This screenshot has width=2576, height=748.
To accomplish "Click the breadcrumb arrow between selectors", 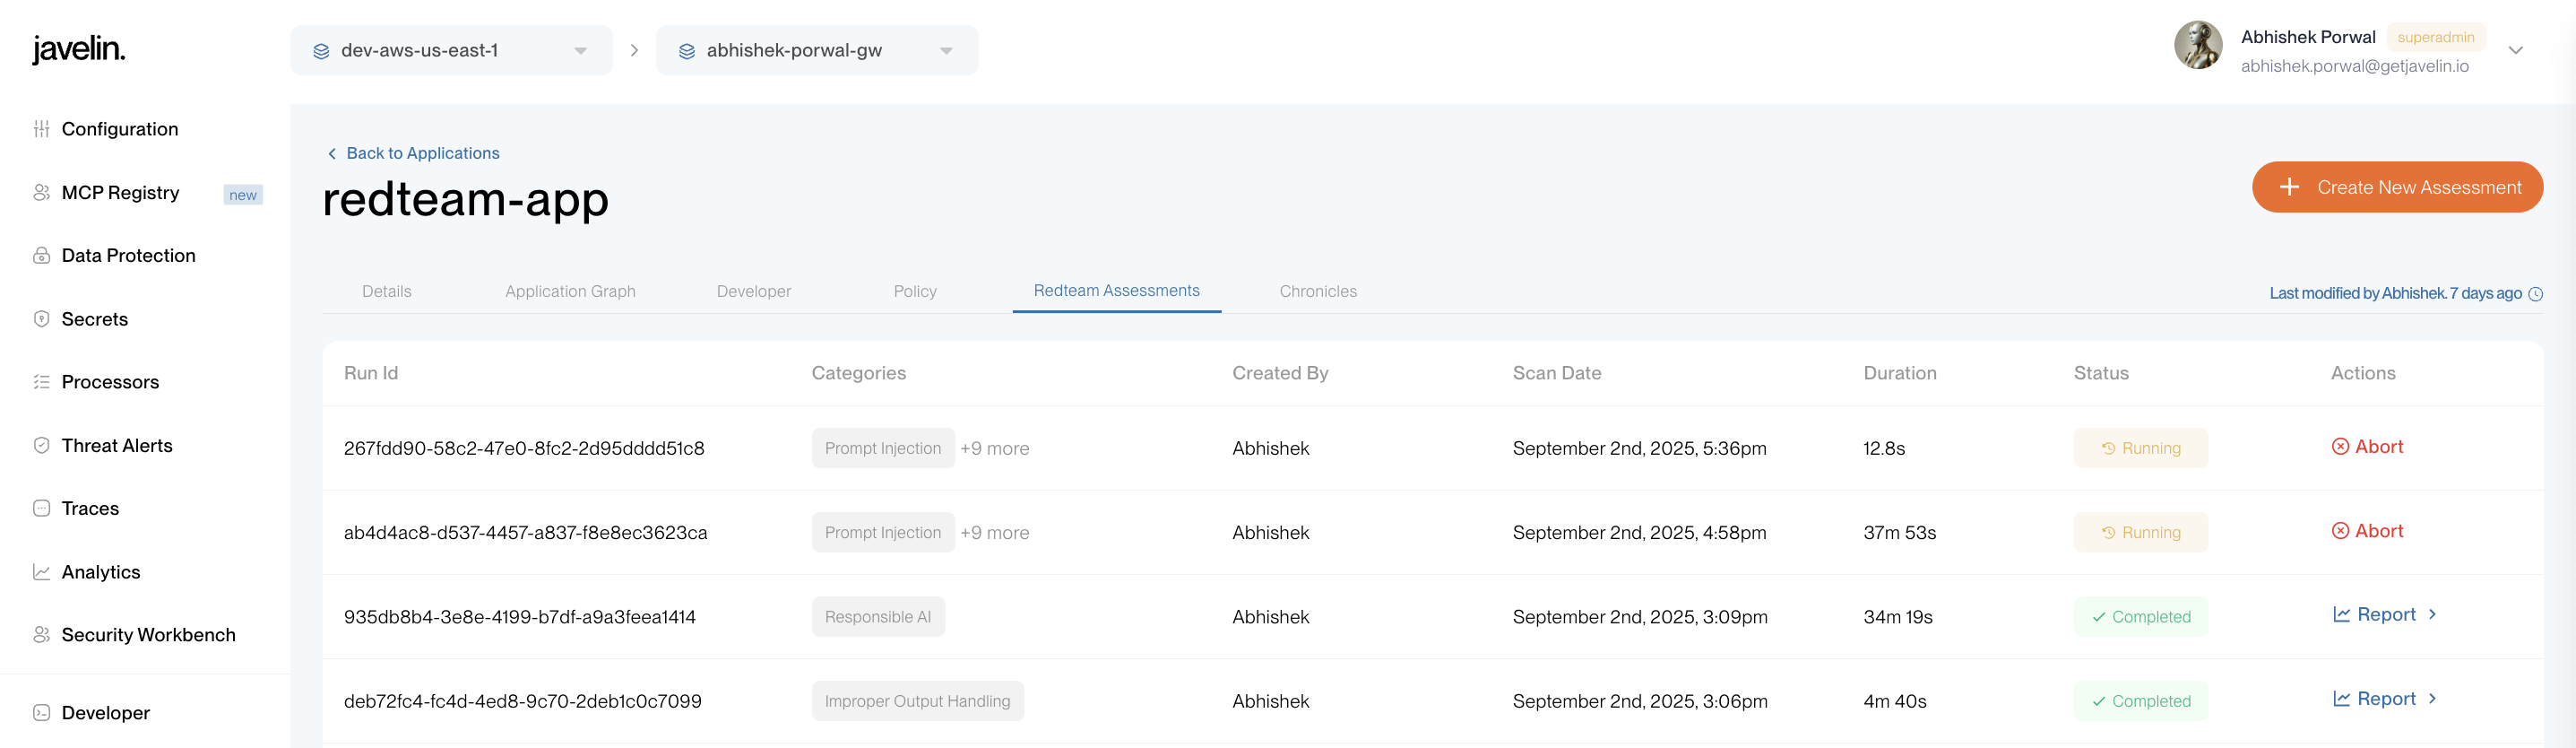I will (x=634, y=50).
